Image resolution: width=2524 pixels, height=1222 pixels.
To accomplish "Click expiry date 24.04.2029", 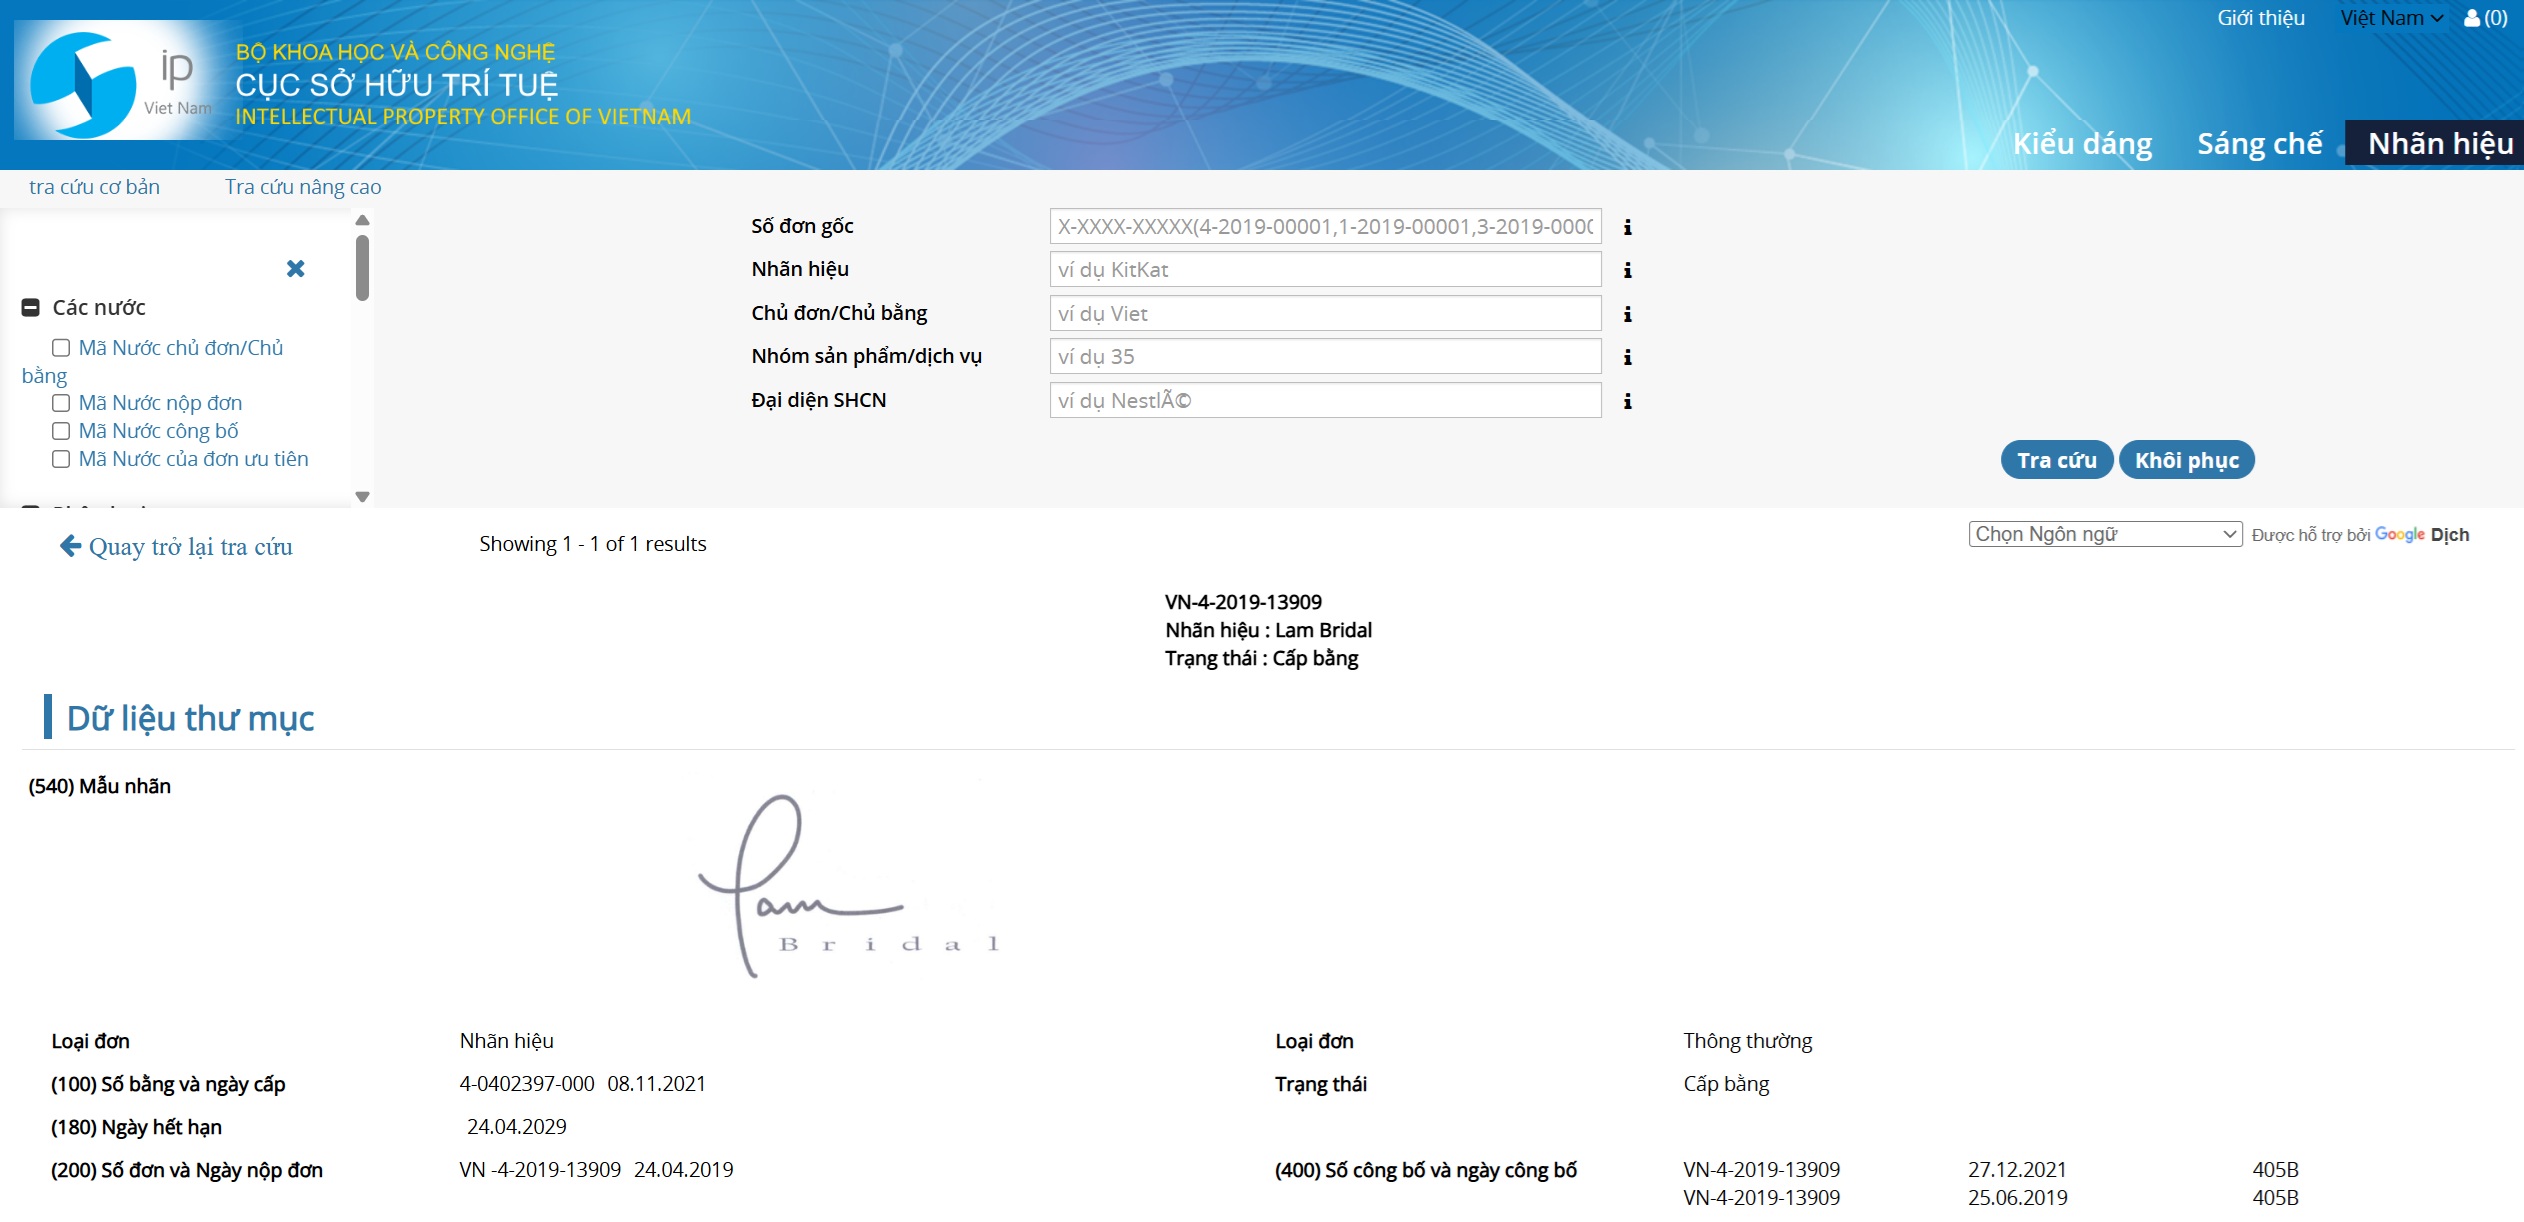I will [x=517, y=1127].
